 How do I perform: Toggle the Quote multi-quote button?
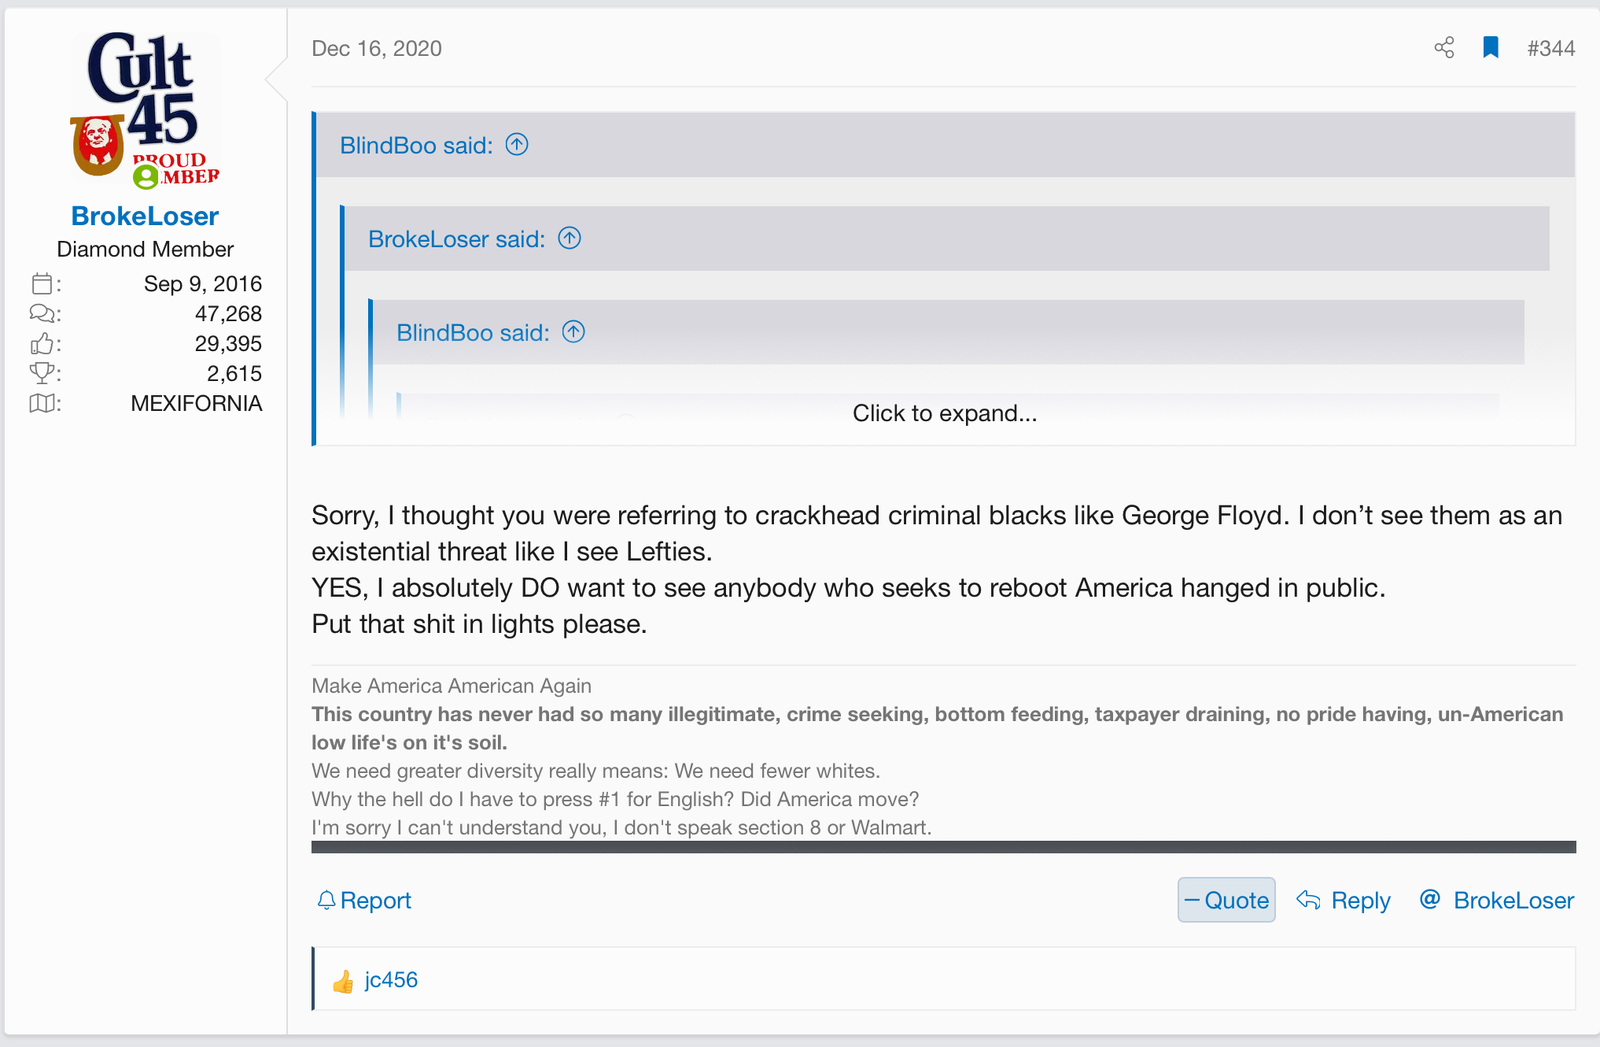[x=1226, y=900]
